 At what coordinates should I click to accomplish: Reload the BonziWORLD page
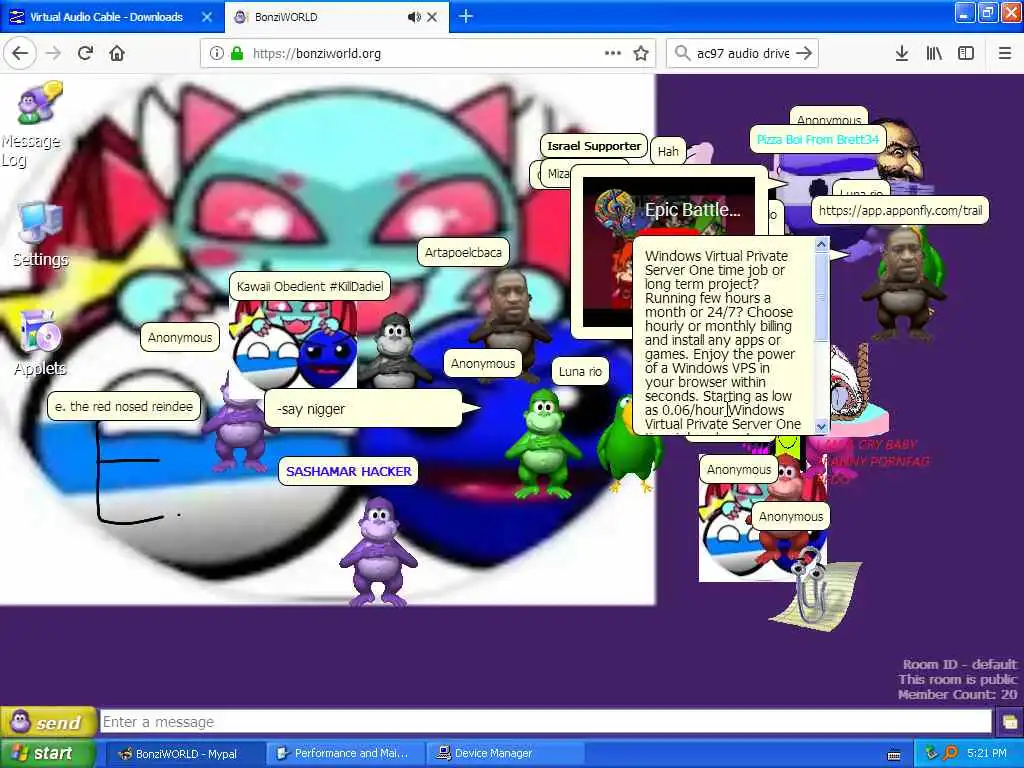[x=86, y=54]
